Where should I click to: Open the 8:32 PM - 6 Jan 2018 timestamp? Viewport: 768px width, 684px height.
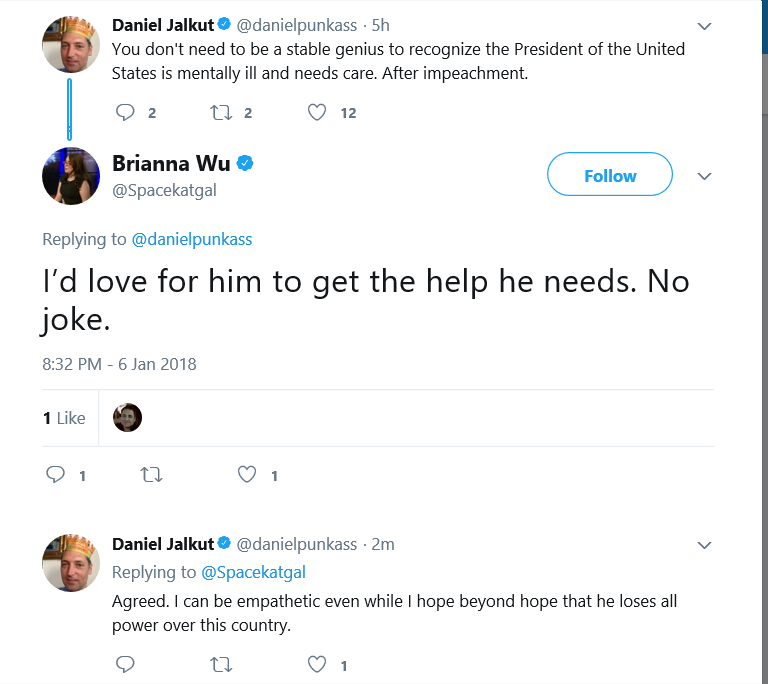click(x=119, y=364)
